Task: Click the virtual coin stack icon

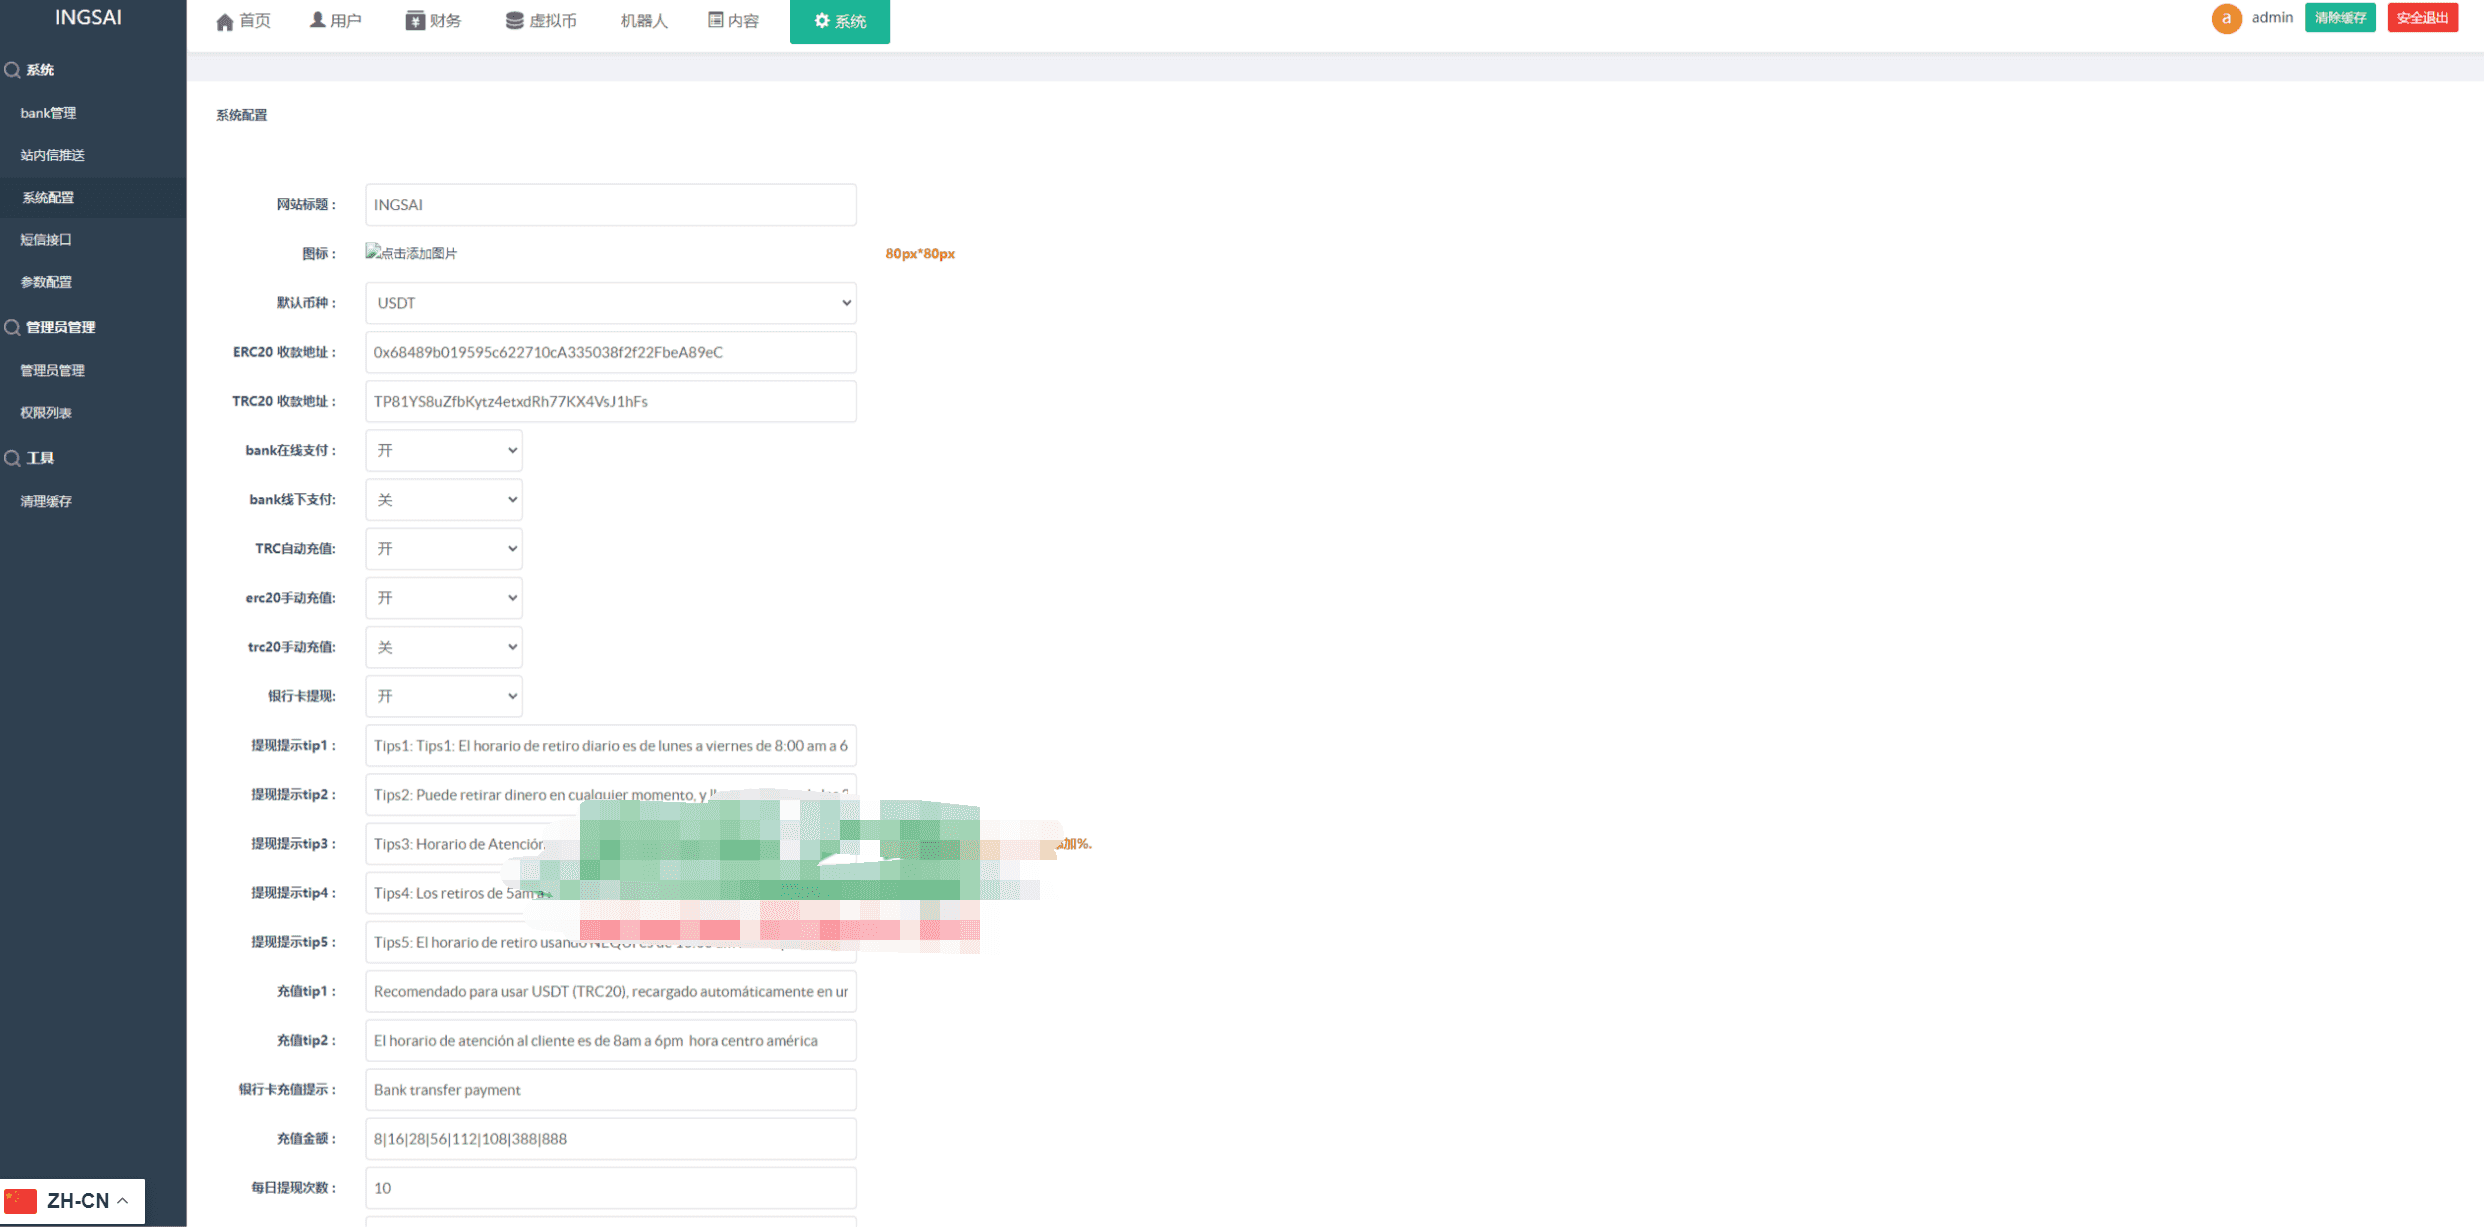Action: [x=514, y=21]
